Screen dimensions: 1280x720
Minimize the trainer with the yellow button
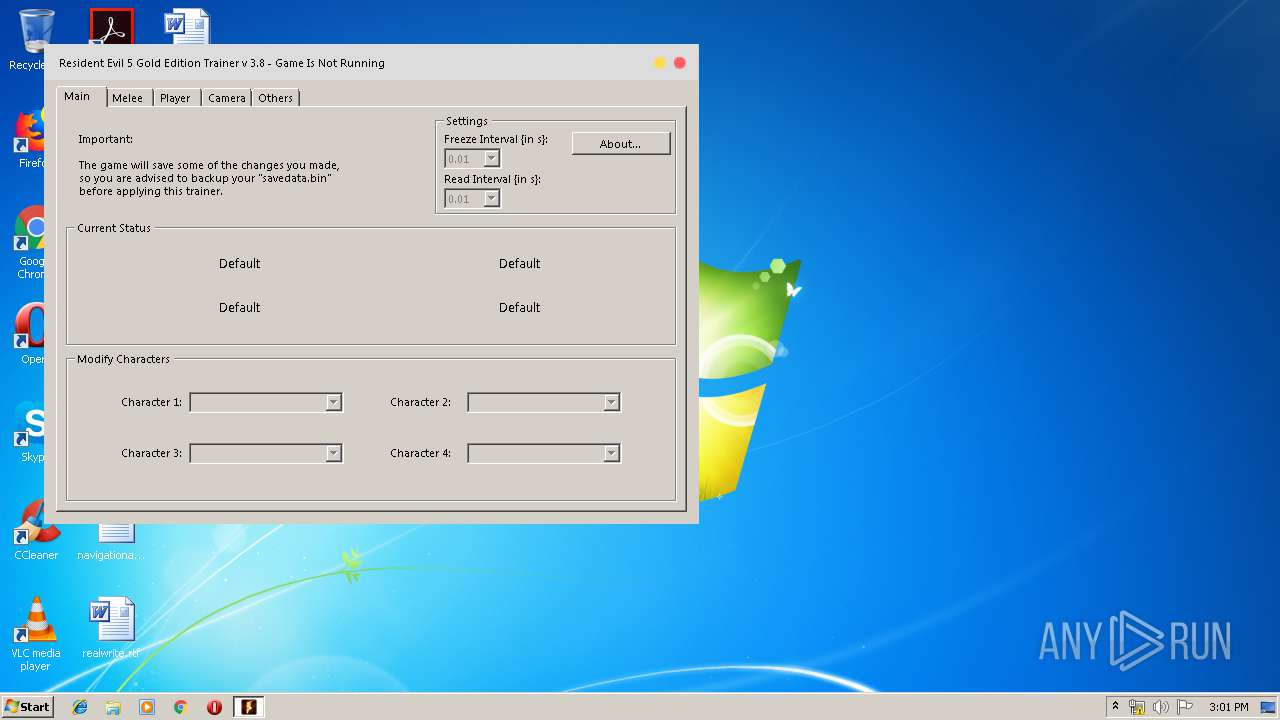(x=659, y=63)
